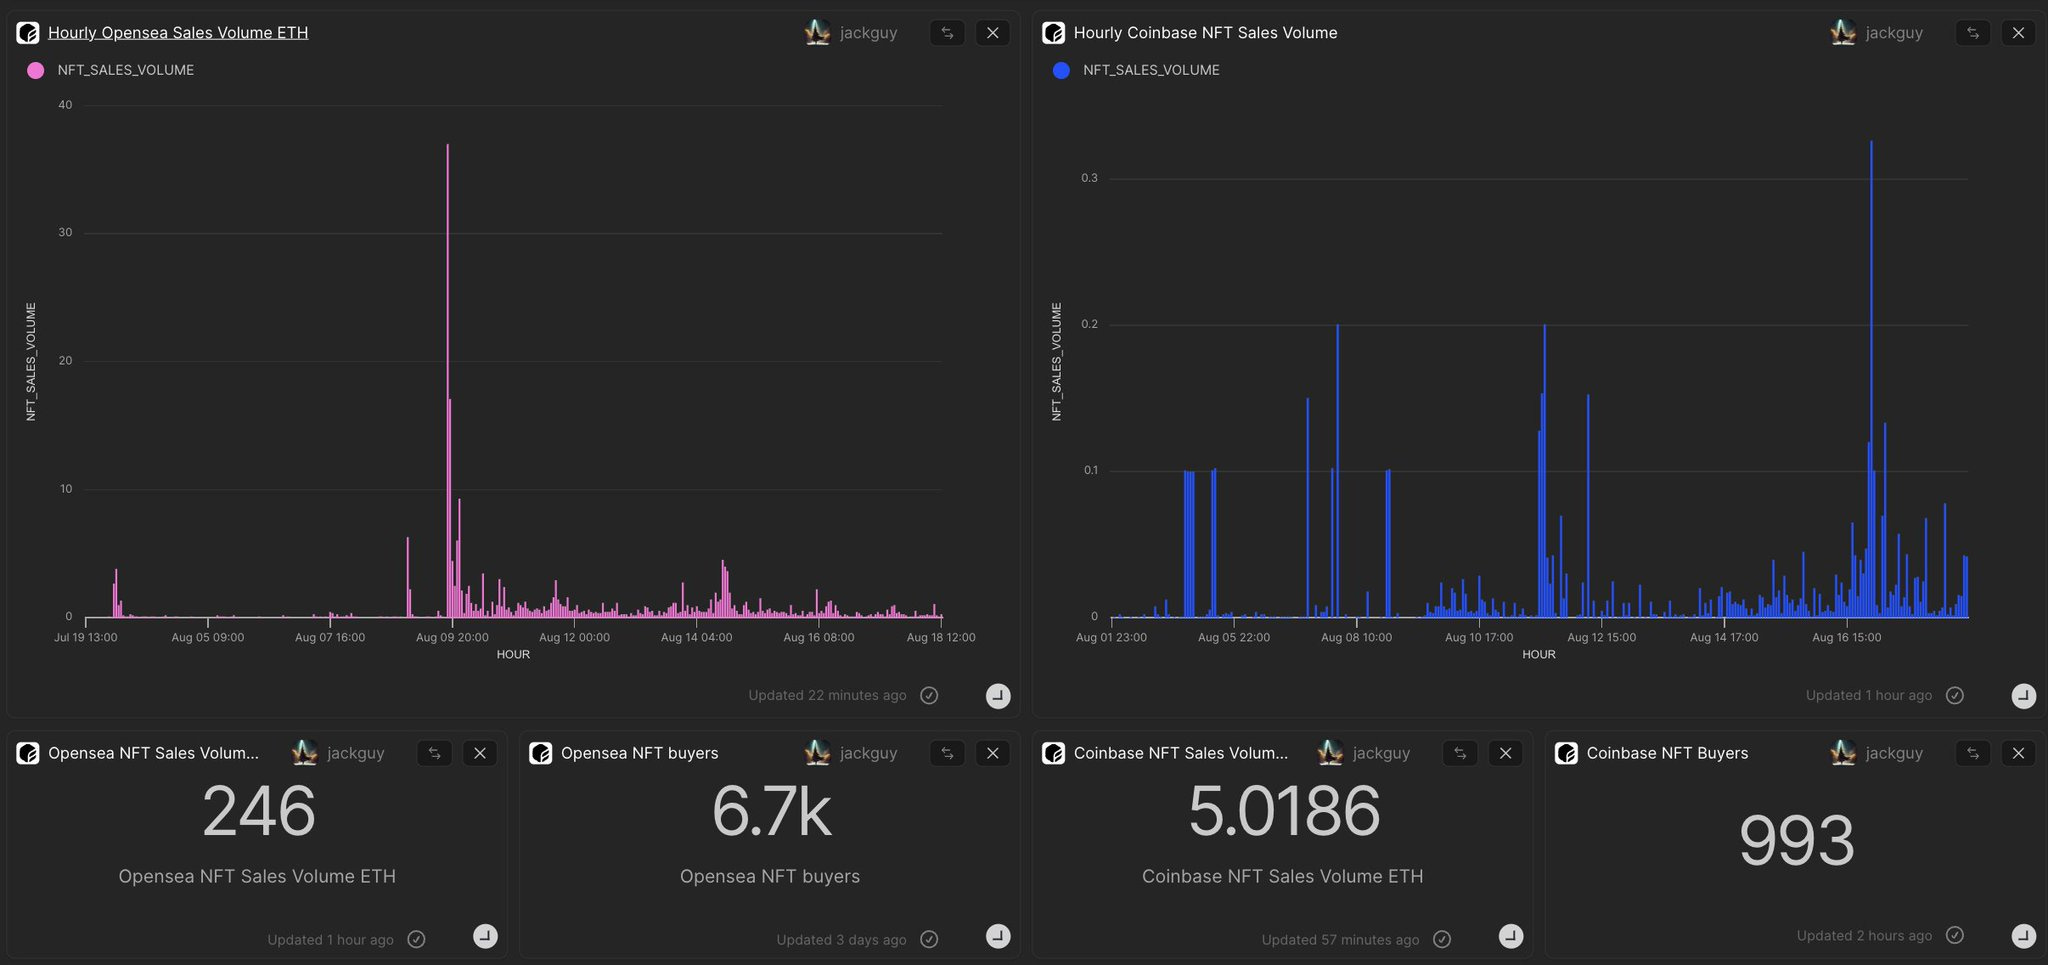Click the round white icon button on the Opensea NFT Sales Volume card
Image resolution: width=2048 pixels, height=965 pixels.
pyautogui.click(x=485, y=936)
